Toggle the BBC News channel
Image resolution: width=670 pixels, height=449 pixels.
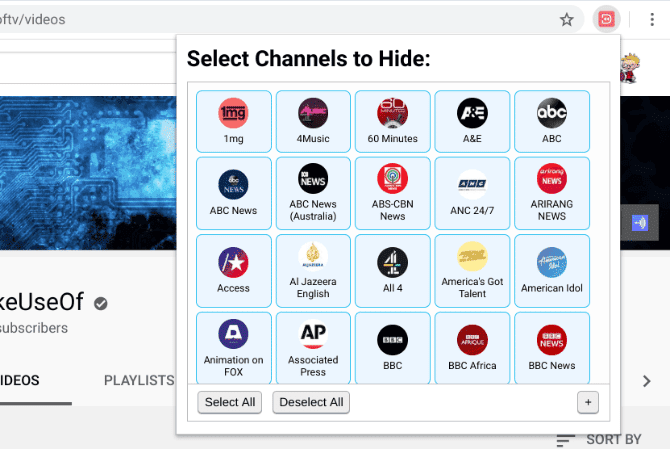point(552,348)
